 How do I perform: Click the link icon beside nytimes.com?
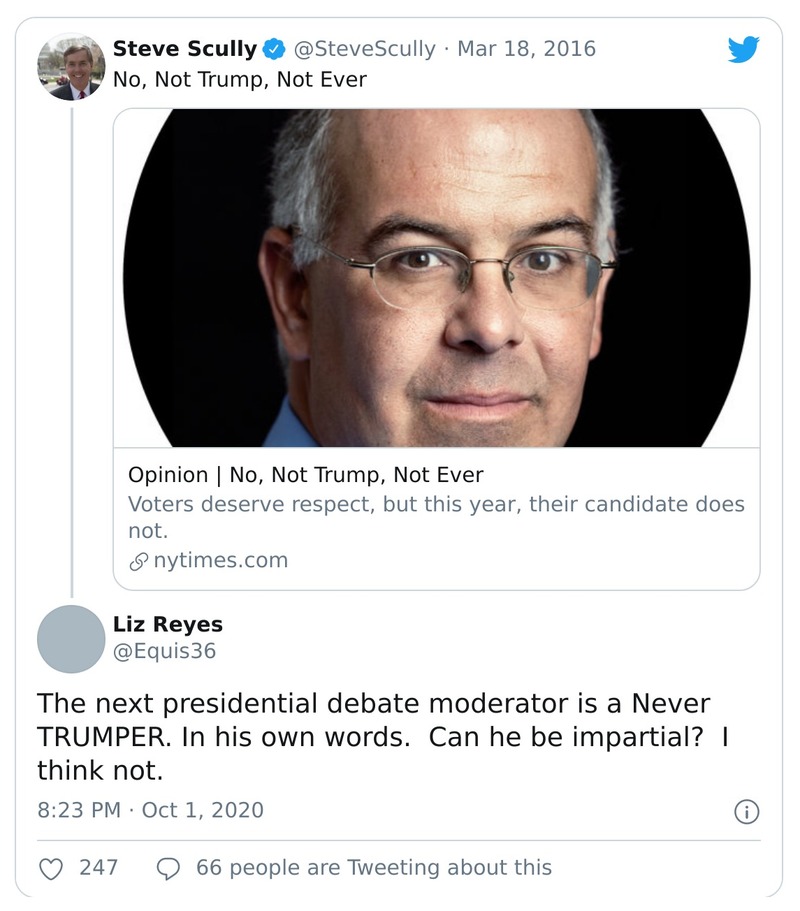(138, 561)
